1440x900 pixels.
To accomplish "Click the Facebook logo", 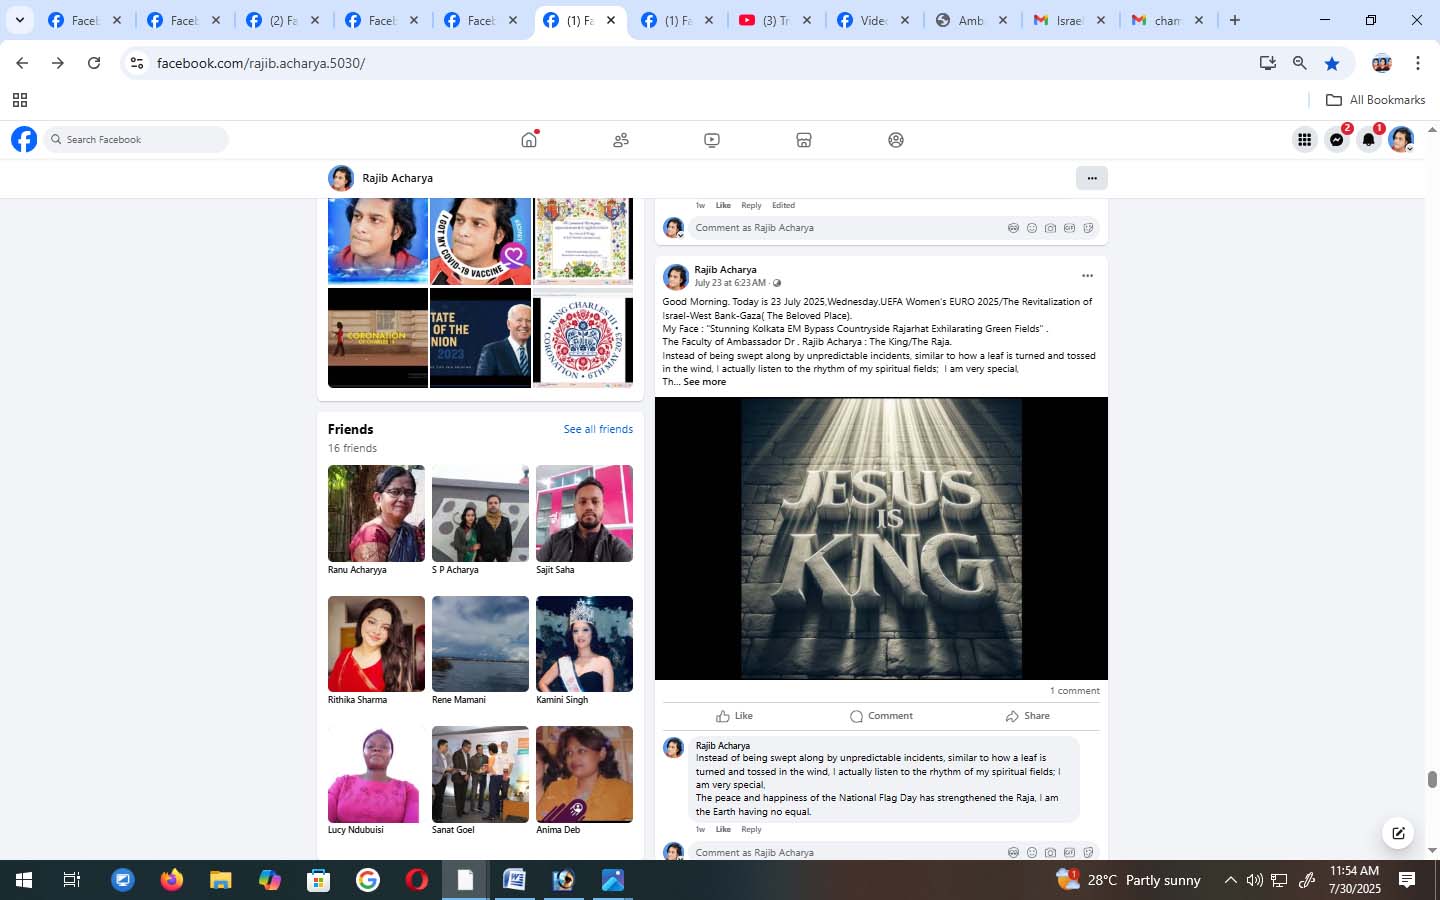I will pos(24,139).
